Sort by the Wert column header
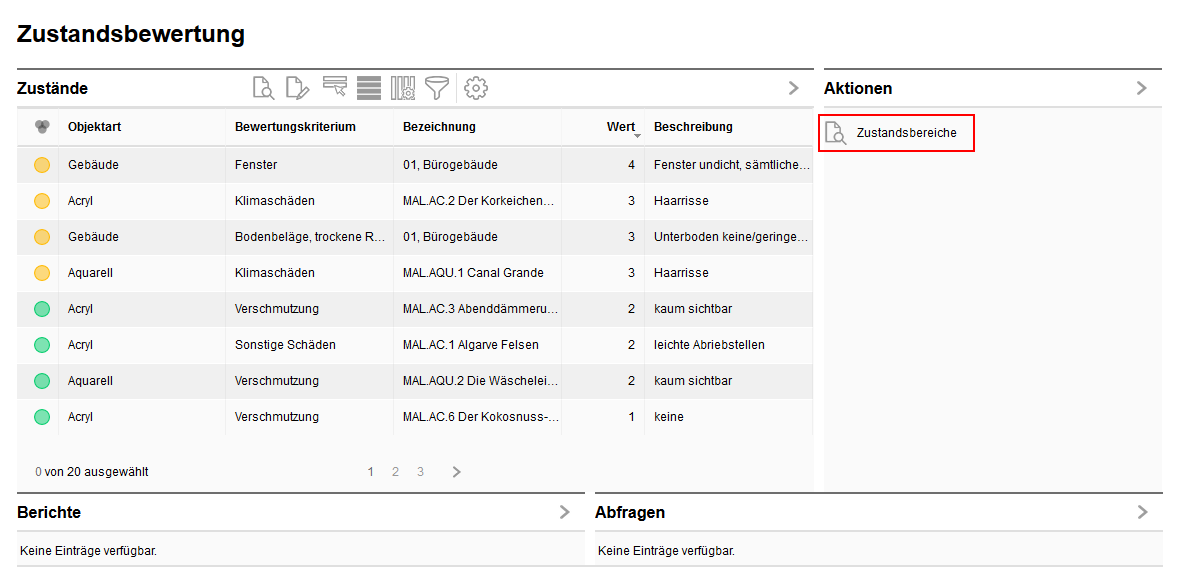1178x575 pixels. pyautogui.click(x=620, y=127)
